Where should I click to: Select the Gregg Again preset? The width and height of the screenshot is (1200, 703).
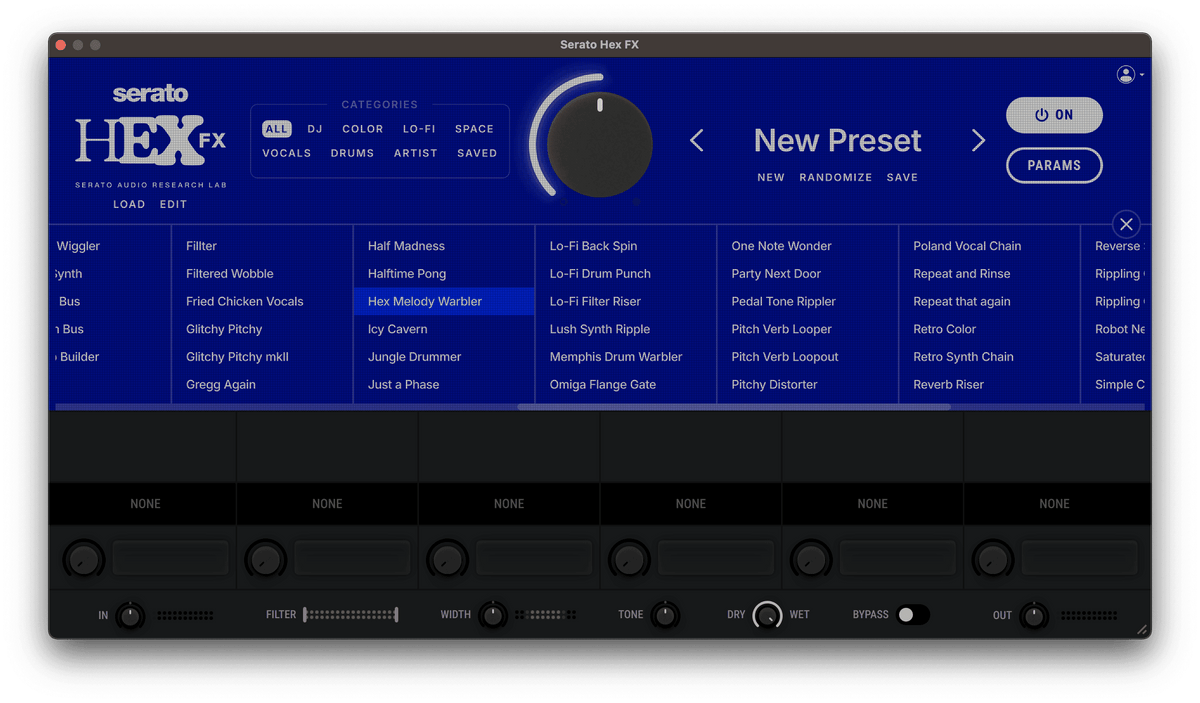point(221,385)
